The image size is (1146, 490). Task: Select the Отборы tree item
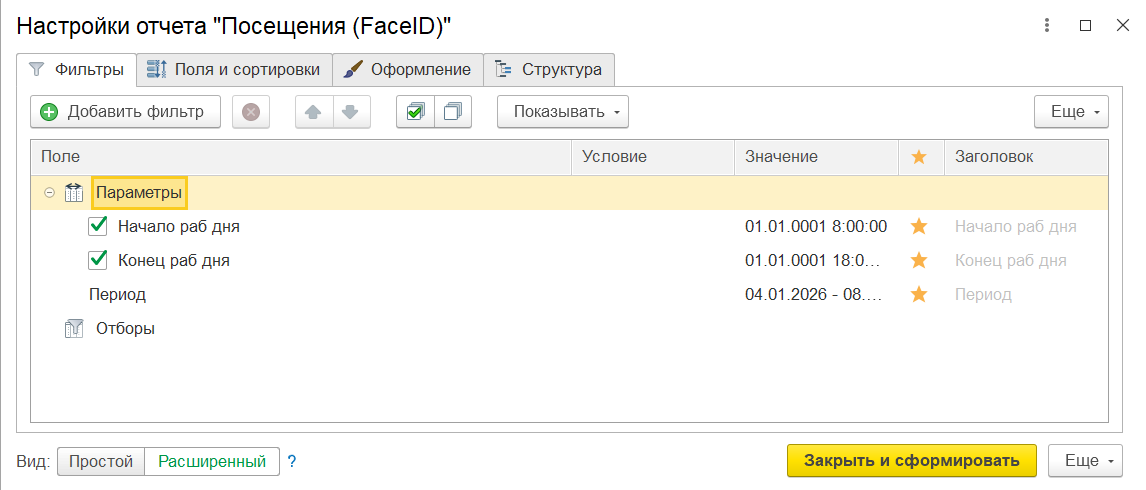125,328
